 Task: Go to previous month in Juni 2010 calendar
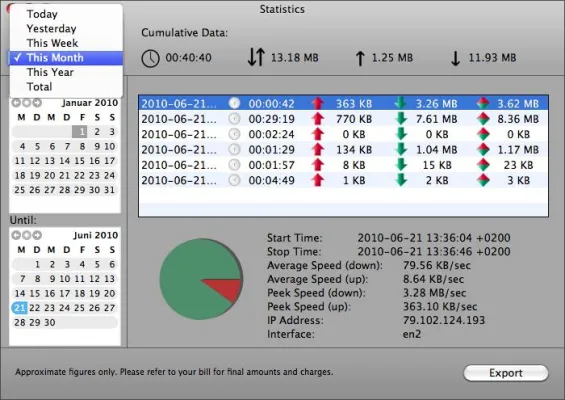click(x=16, y=235)
